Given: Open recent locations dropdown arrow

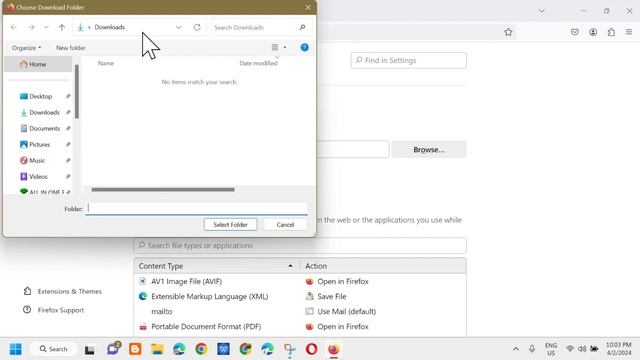Looking at the screenshot, I should tap(46, 27).
